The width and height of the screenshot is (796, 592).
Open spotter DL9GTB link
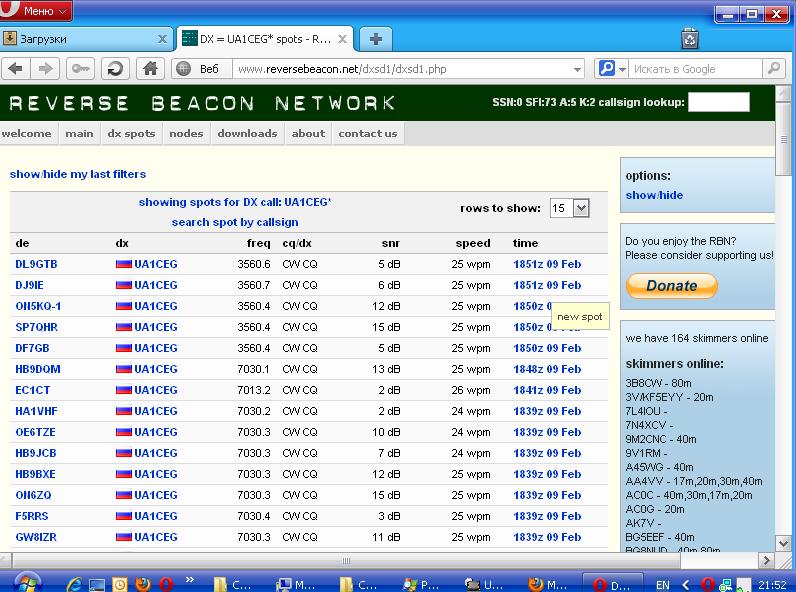36,264
